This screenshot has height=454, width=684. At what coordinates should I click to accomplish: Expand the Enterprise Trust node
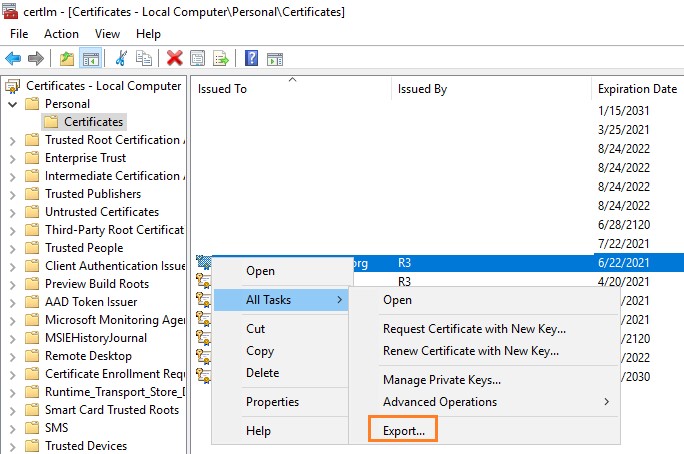(x=13, y=158)
